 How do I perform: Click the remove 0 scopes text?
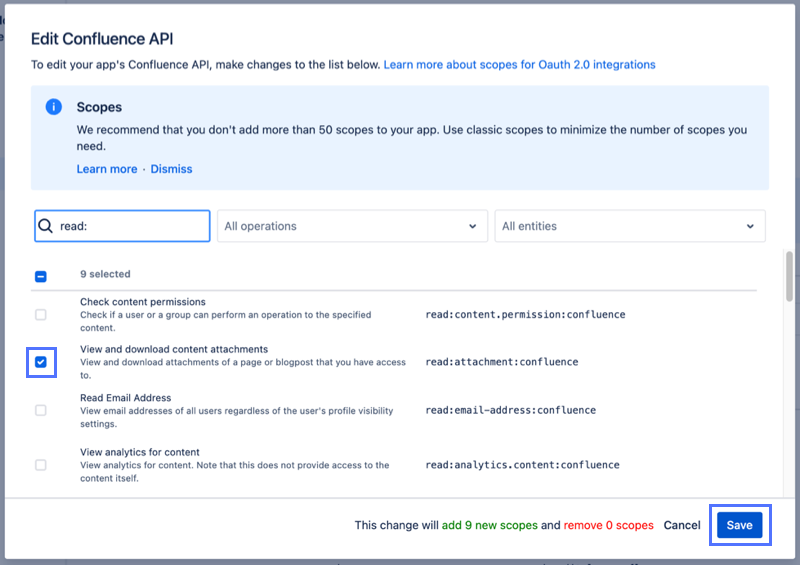coord(609,525)
